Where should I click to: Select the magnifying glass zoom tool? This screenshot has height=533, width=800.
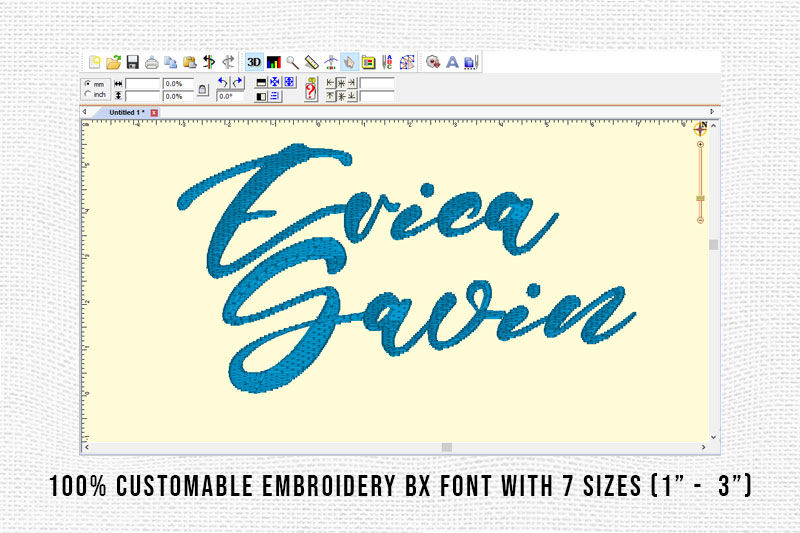[292, 63]
